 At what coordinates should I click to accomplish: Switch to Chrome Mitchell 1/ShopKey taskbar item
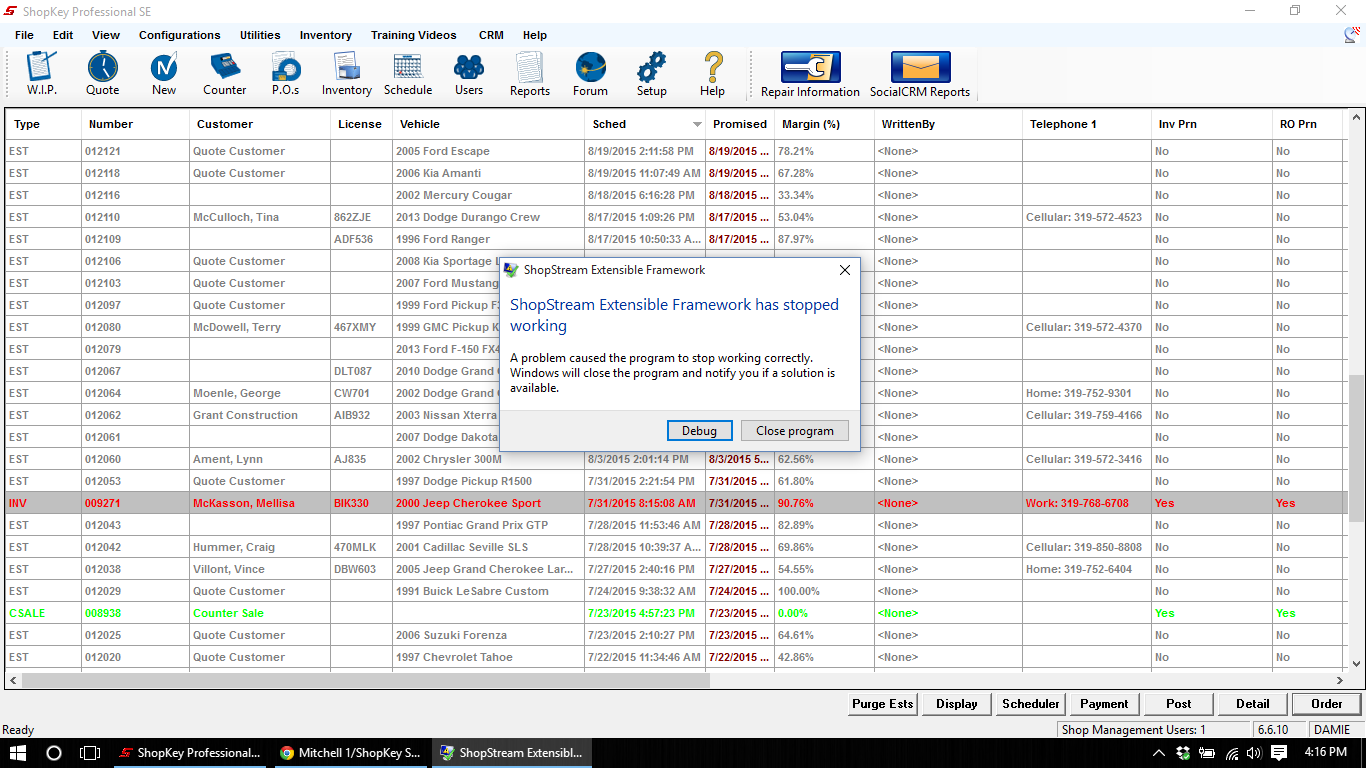pyautogui.click(x=350, y=753)
